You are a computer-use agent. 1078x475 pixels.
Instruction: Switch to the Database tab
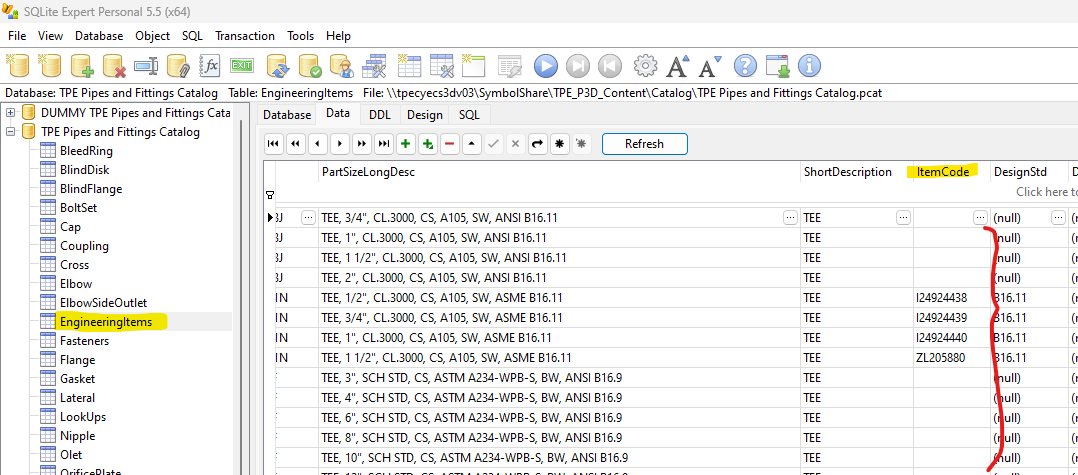click(x=287, y=115)
